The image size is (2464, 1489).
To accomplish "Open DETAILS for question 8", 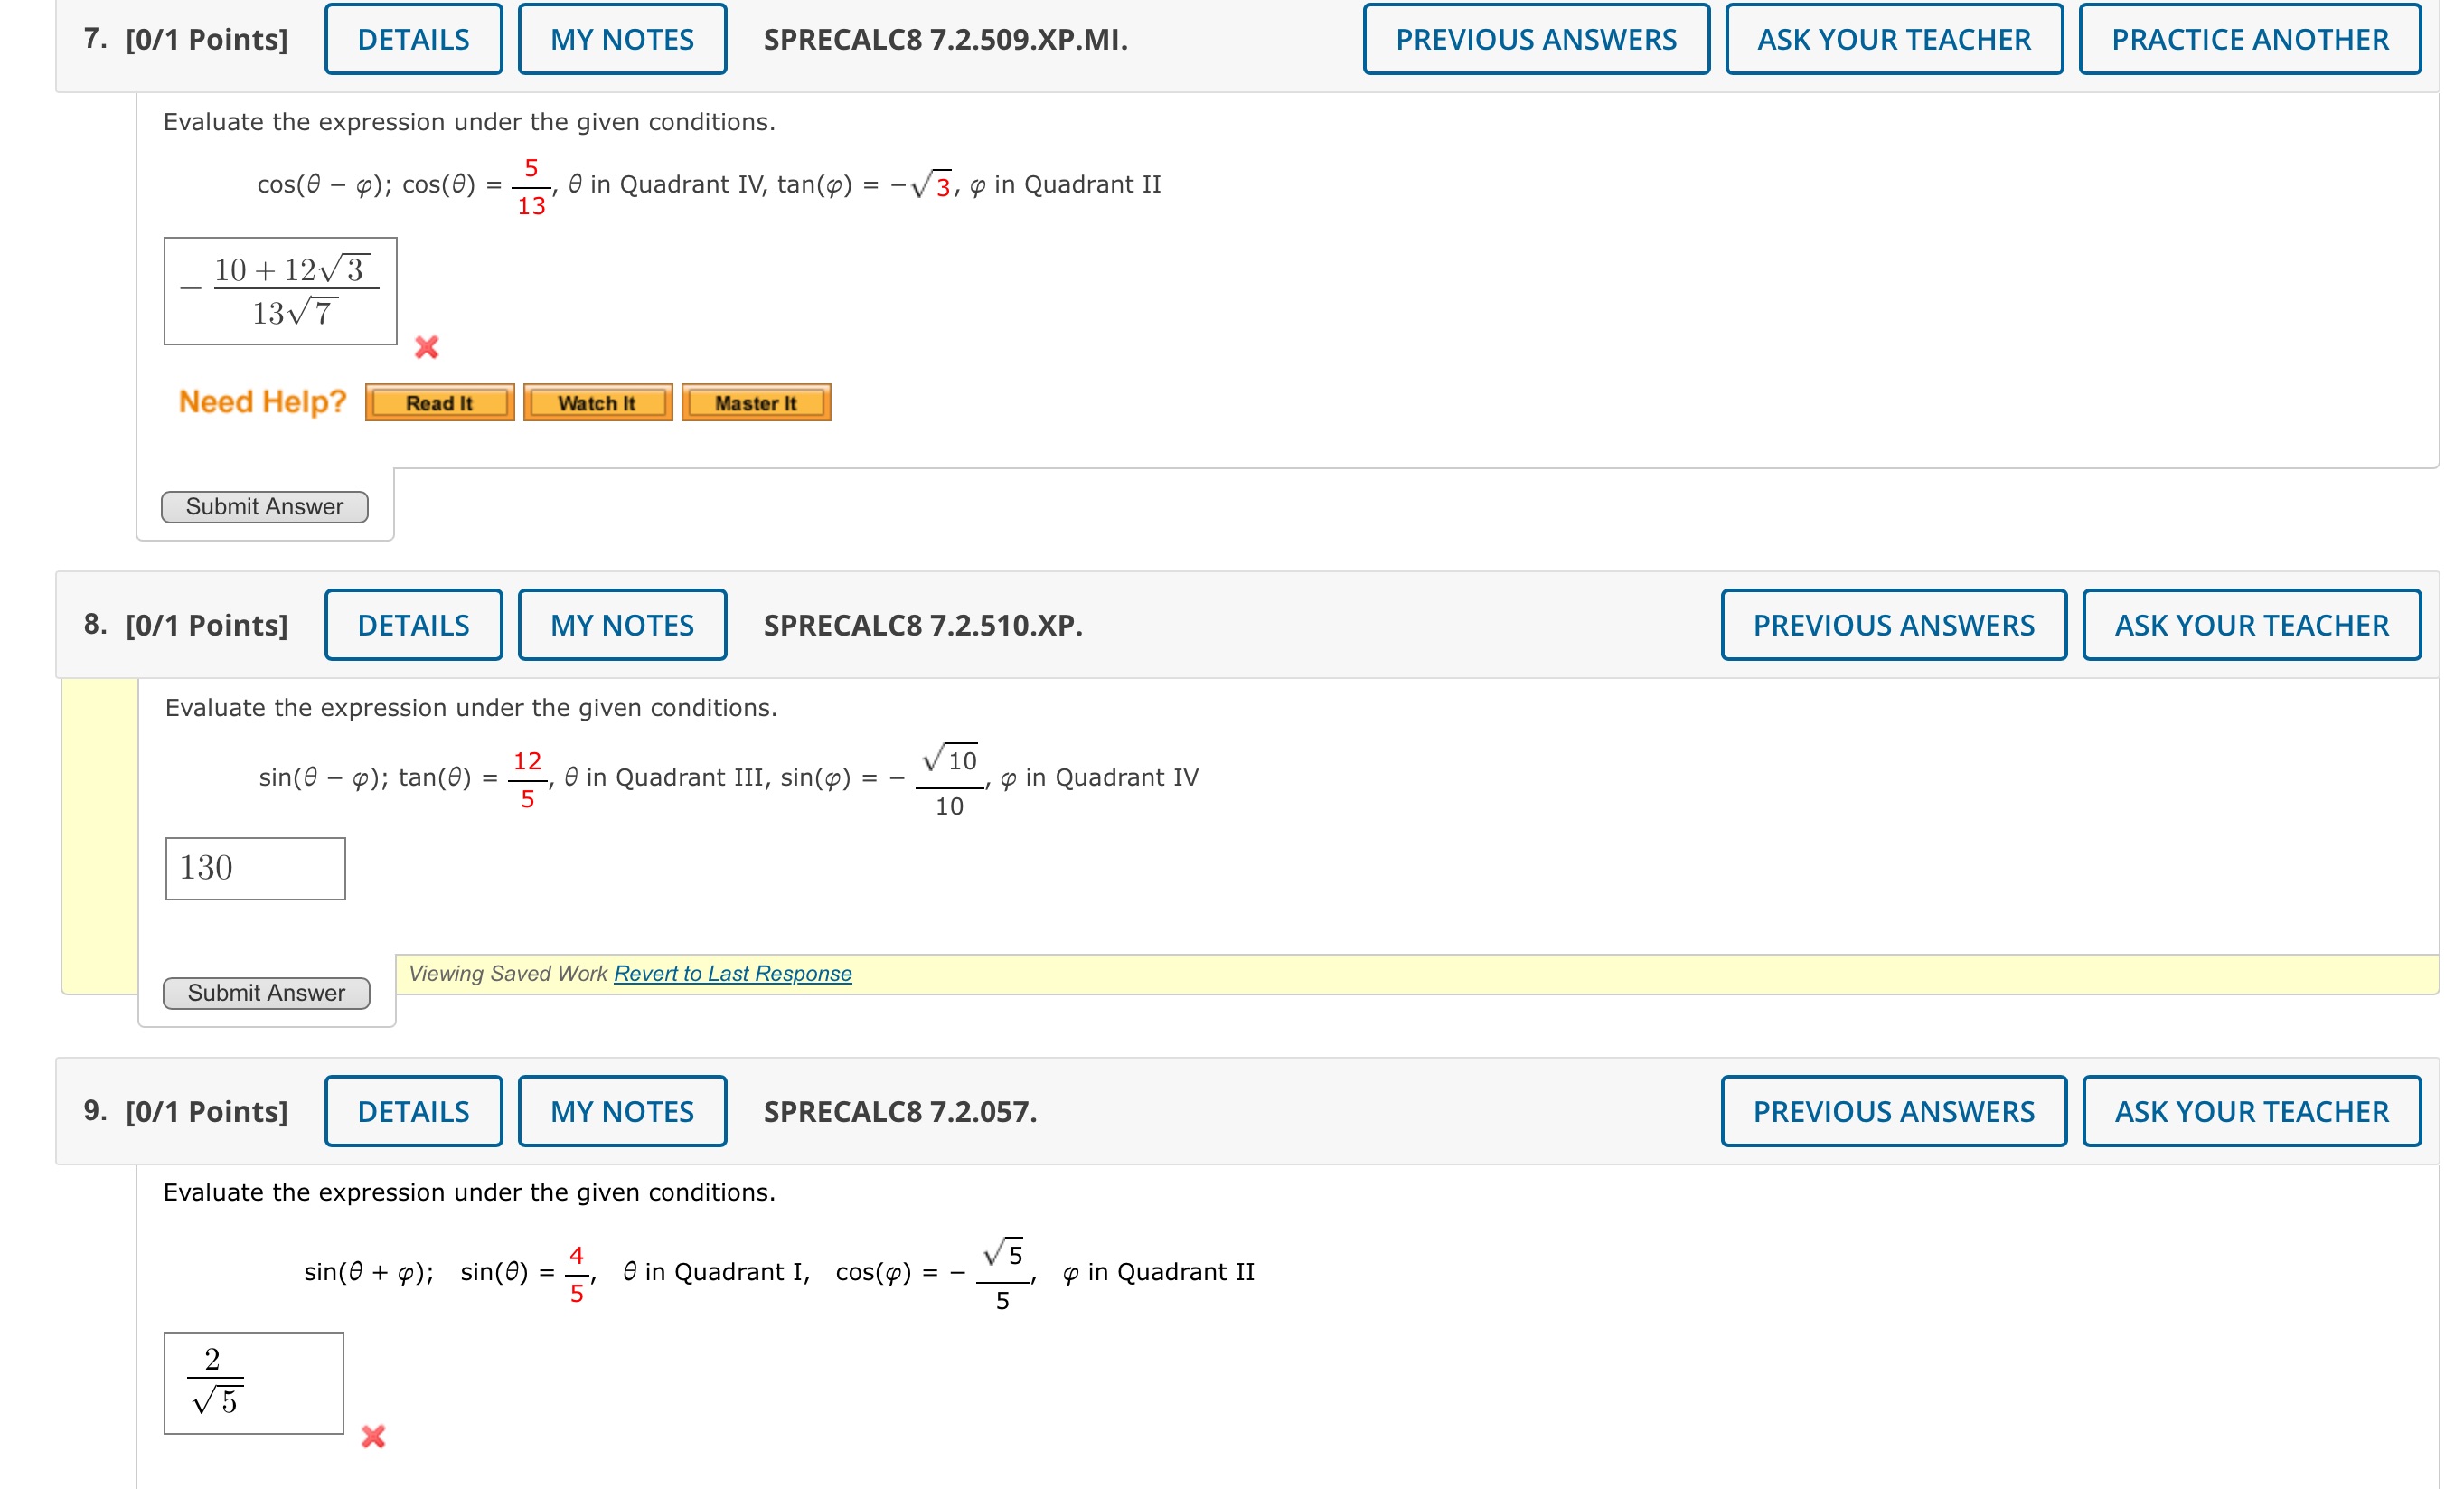I will 413,625.
